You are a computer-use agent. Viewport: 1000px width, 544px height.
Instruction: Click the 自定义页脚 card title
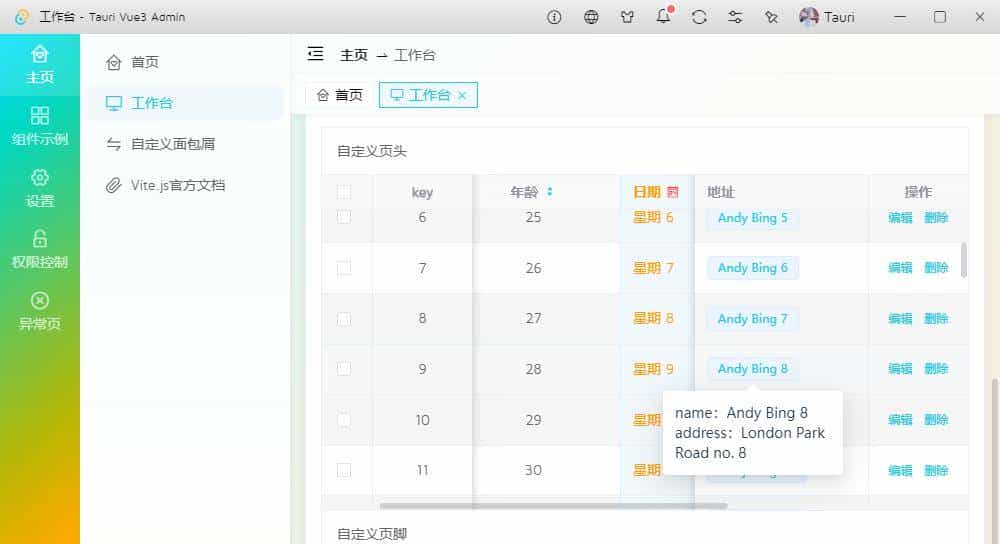(x=372, y=534)
